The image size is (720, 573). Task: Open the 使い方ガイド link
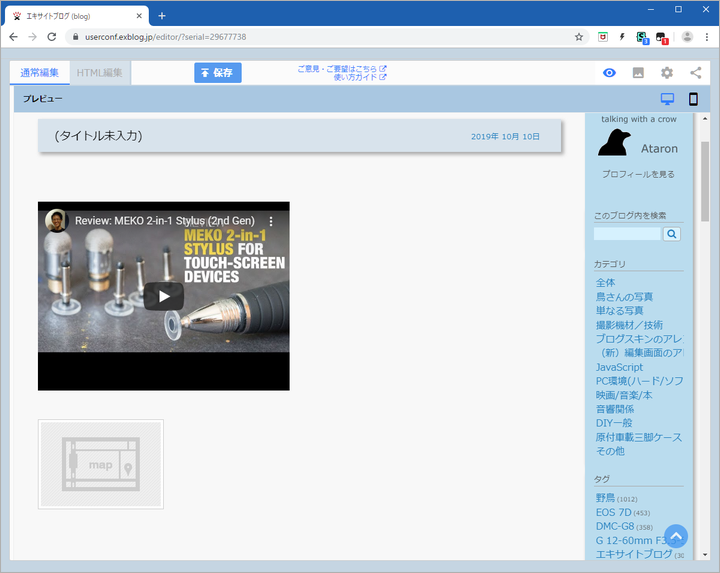tap(360, 77)
